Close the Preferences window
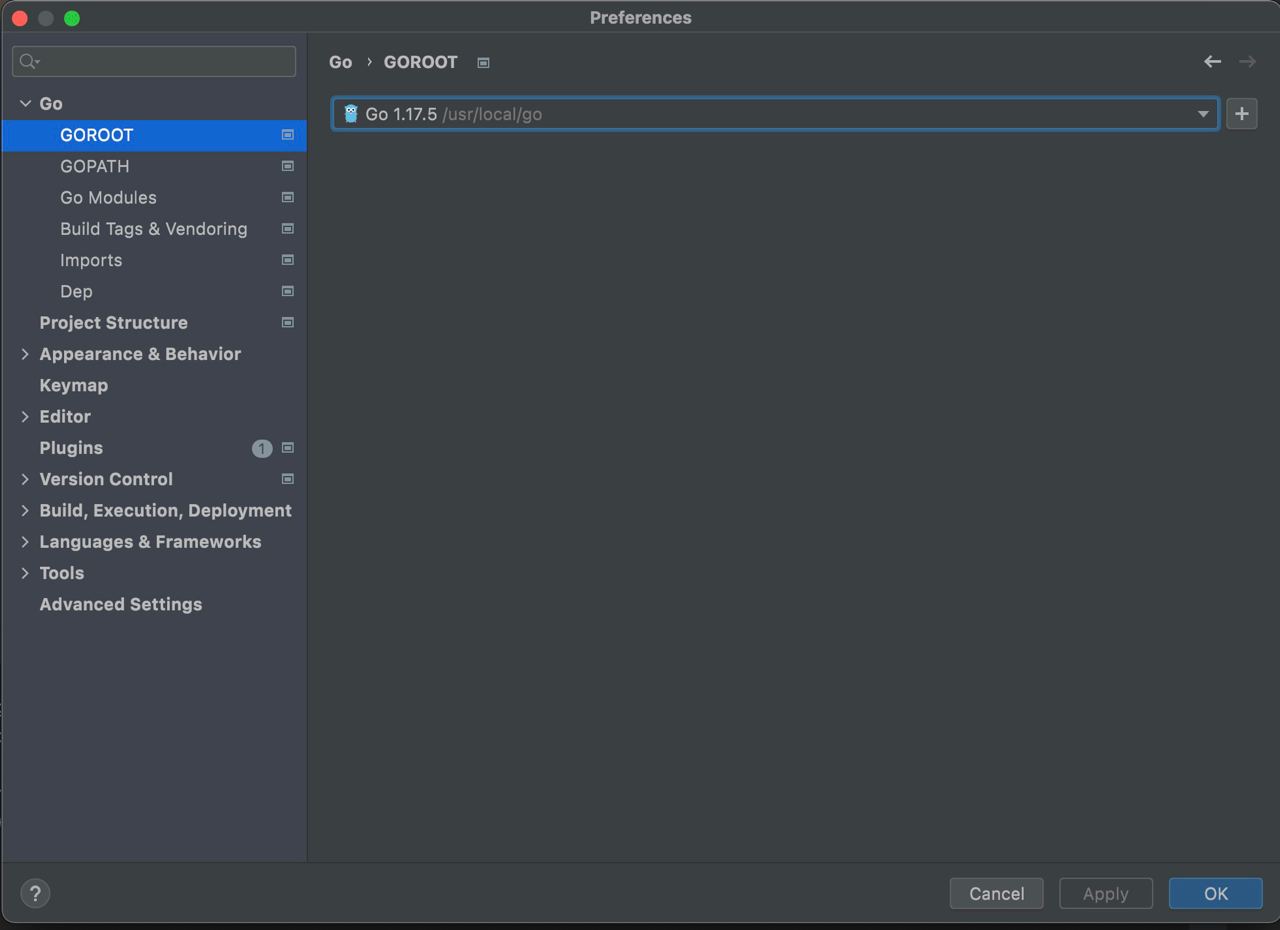The height and width of the screenshot is (930, 1280). pyautogui.click(x=19, y=18)
